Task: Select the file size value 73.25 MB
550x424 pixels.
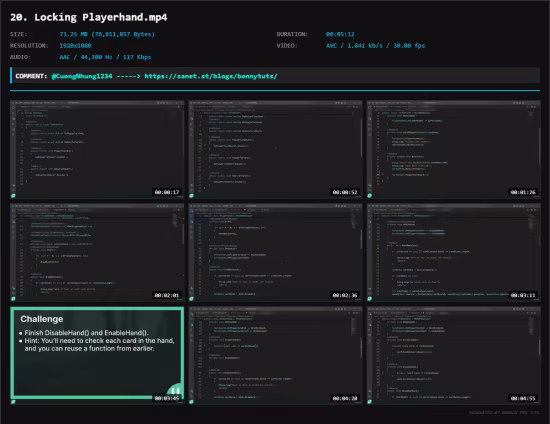Action: [107, 34]
